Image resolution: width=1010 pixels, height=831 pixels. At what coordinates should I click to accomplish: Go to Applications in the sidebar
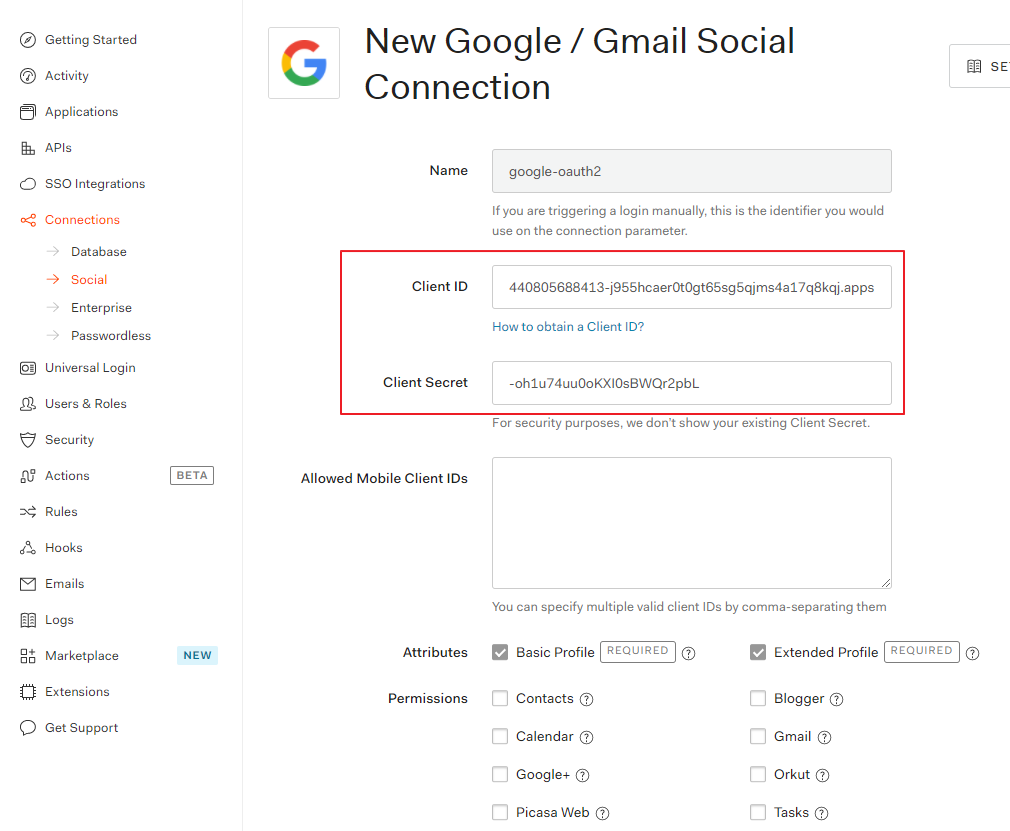(82, 112)
